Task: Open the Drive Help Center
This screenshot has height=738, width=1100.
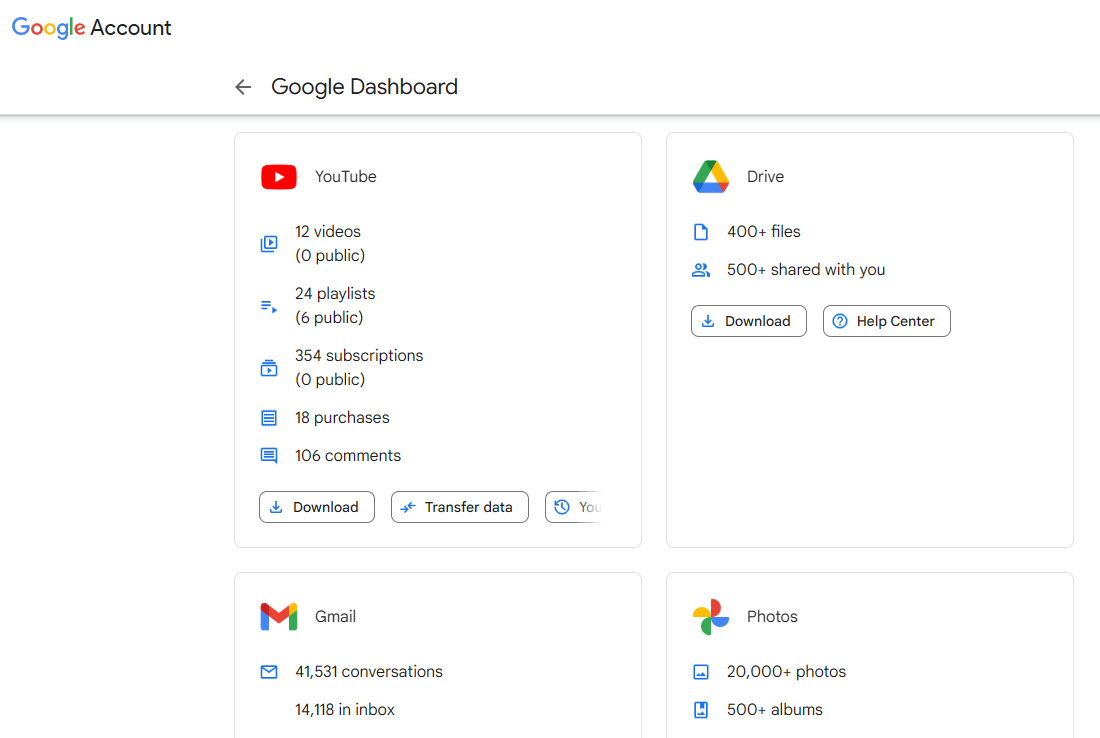Action: pyautogui.click(x=886, y=321)
